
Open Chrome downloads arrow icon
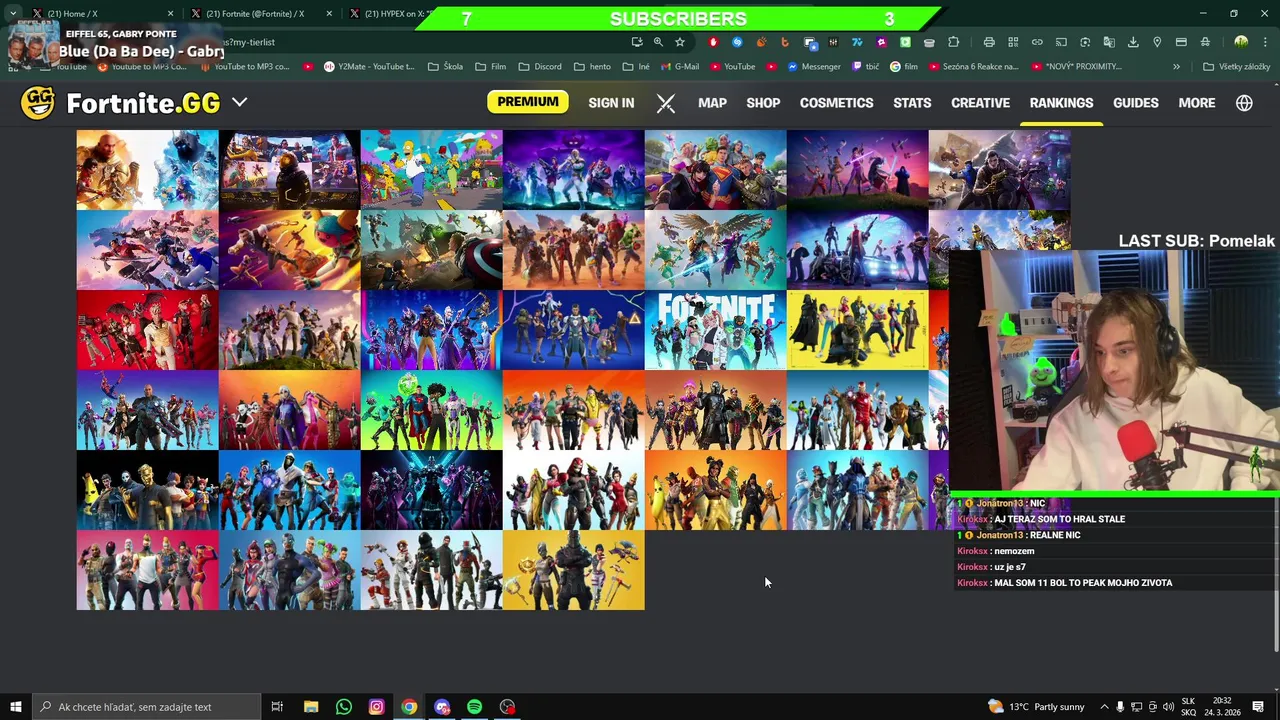1133,42
